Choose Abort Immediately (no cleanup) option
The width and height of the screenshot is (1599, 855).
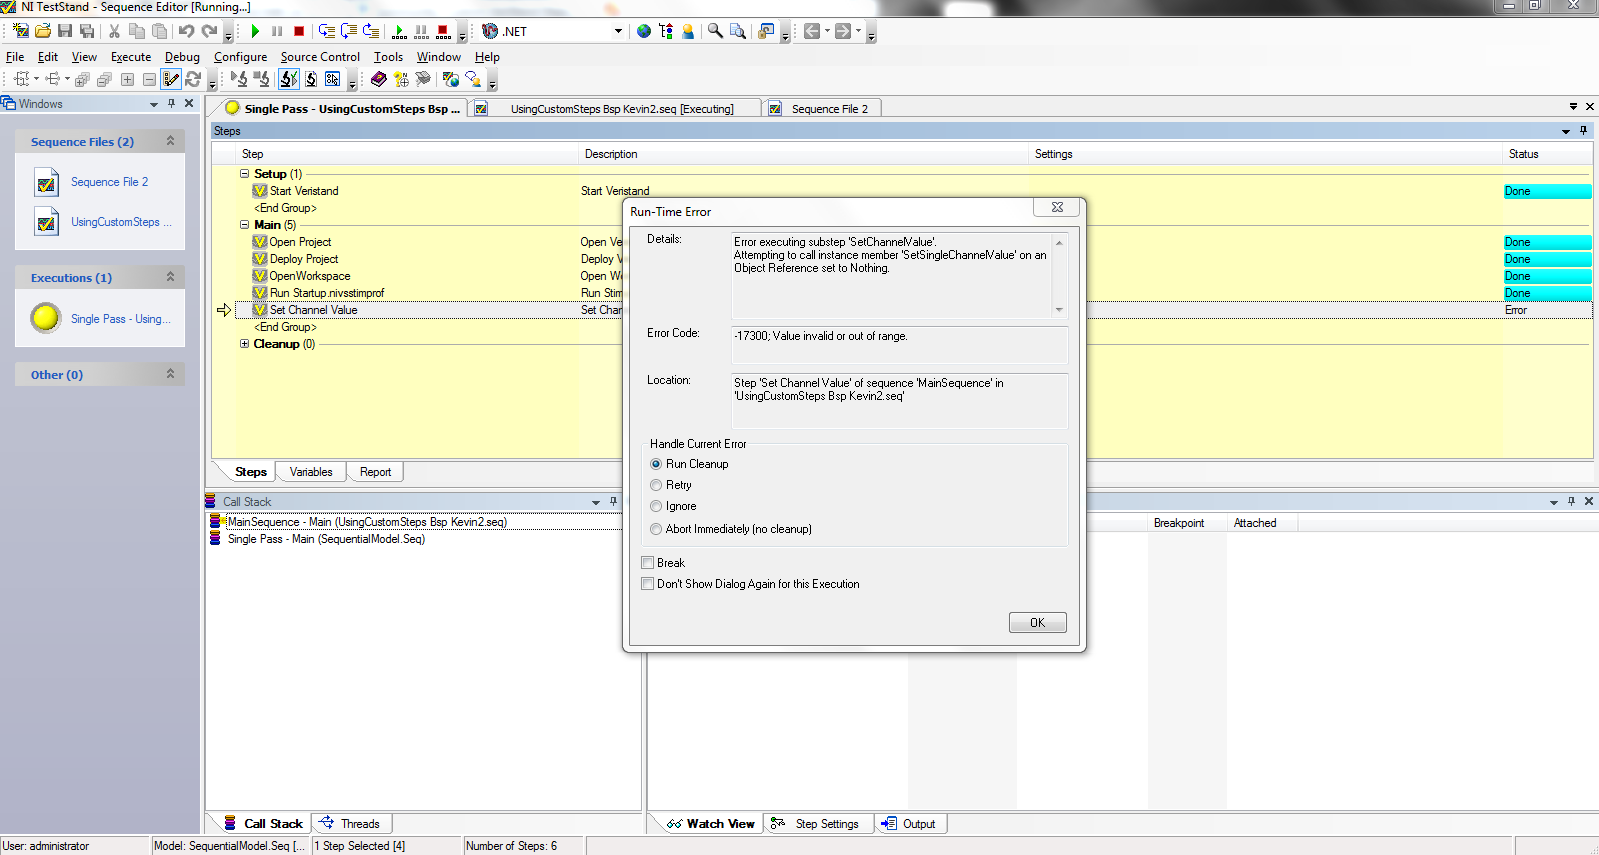656,529
